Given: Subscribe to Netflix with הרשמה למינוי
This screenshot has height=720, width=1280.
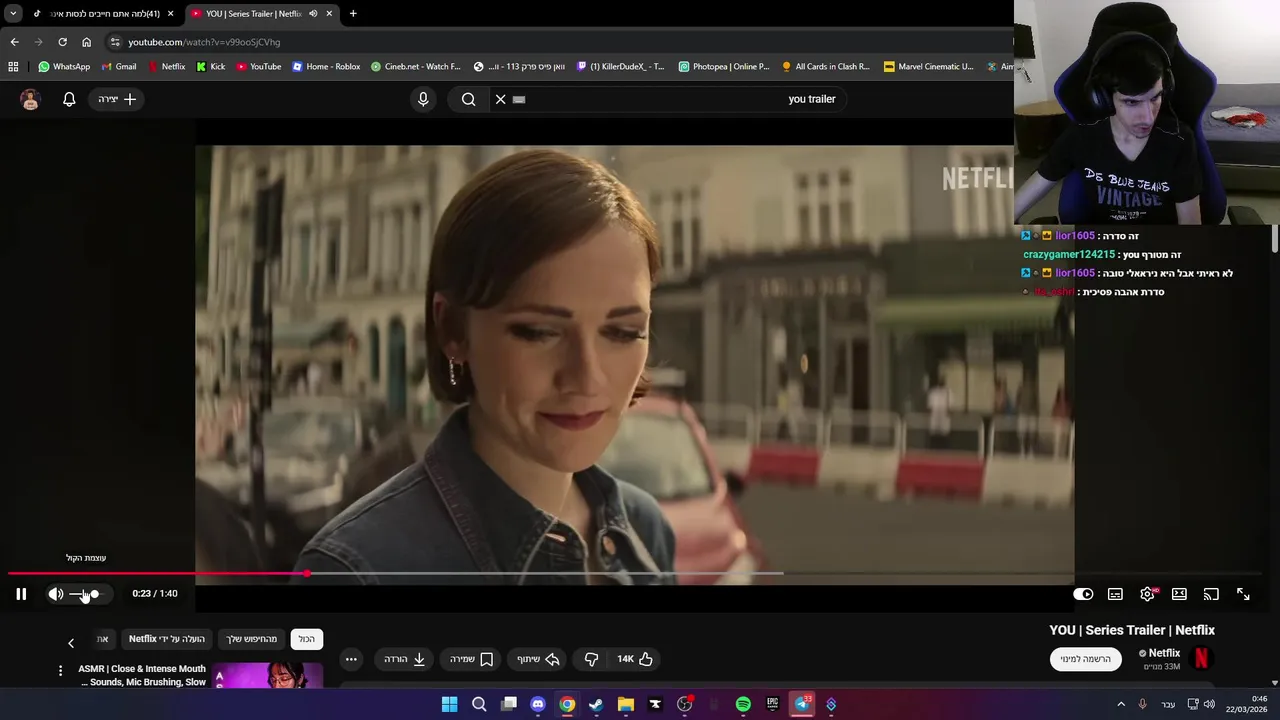Looking at the screenshot, I should (1086, 659).
